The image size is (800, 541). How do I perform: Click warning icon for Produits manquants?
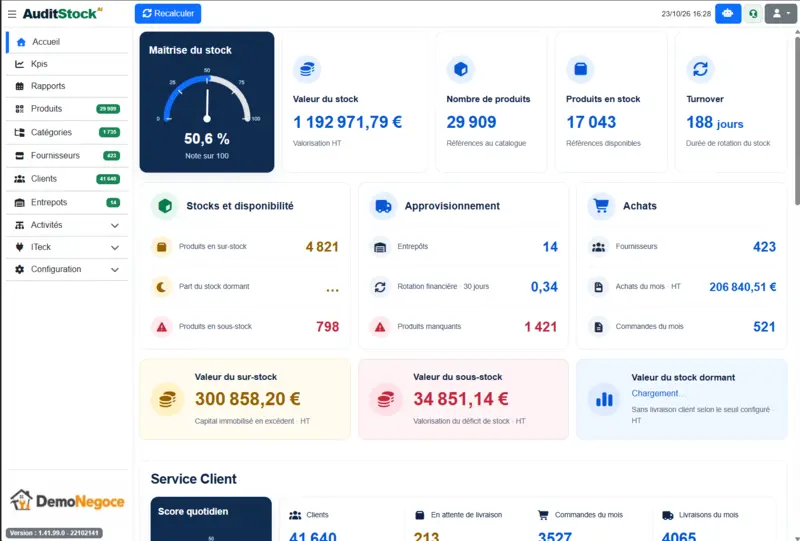380,327
